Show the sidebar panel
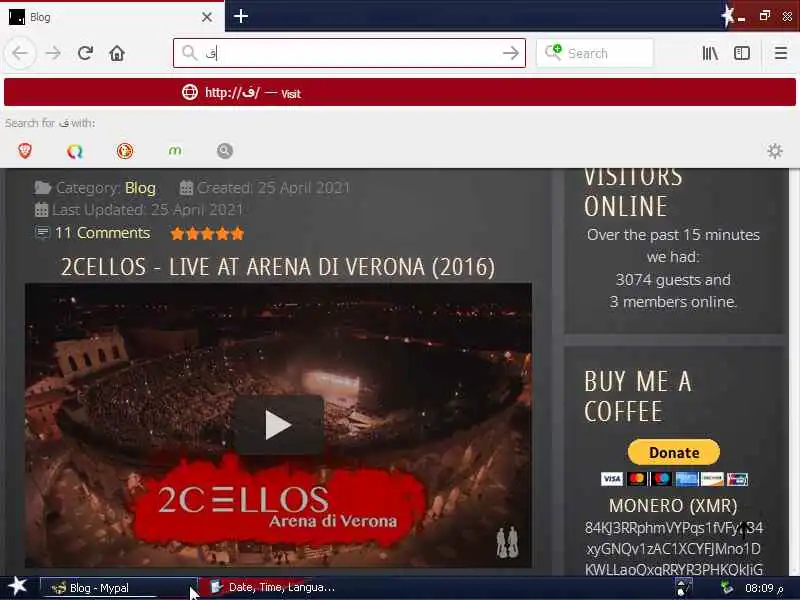 pyautogui.click(x=741, y=53)
